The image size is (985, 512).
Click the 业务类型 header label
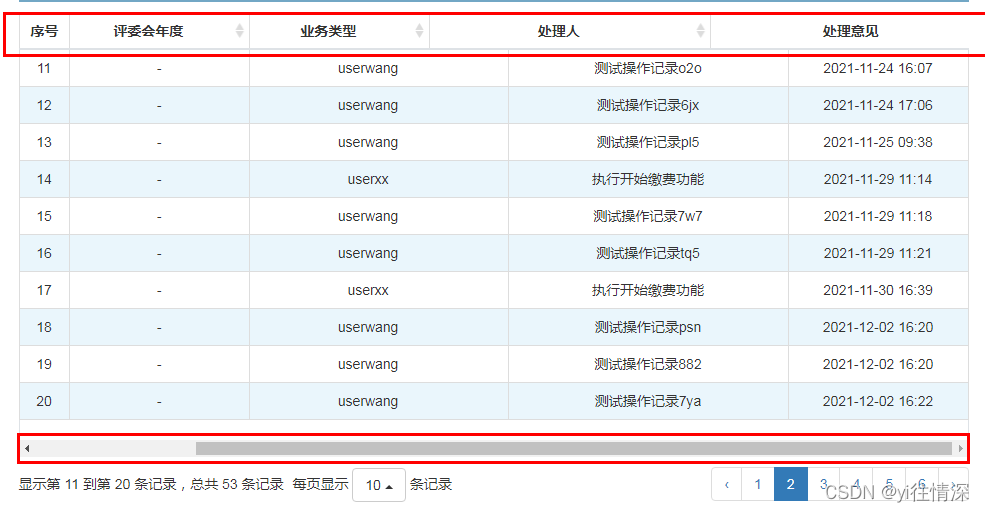(328, 31)
